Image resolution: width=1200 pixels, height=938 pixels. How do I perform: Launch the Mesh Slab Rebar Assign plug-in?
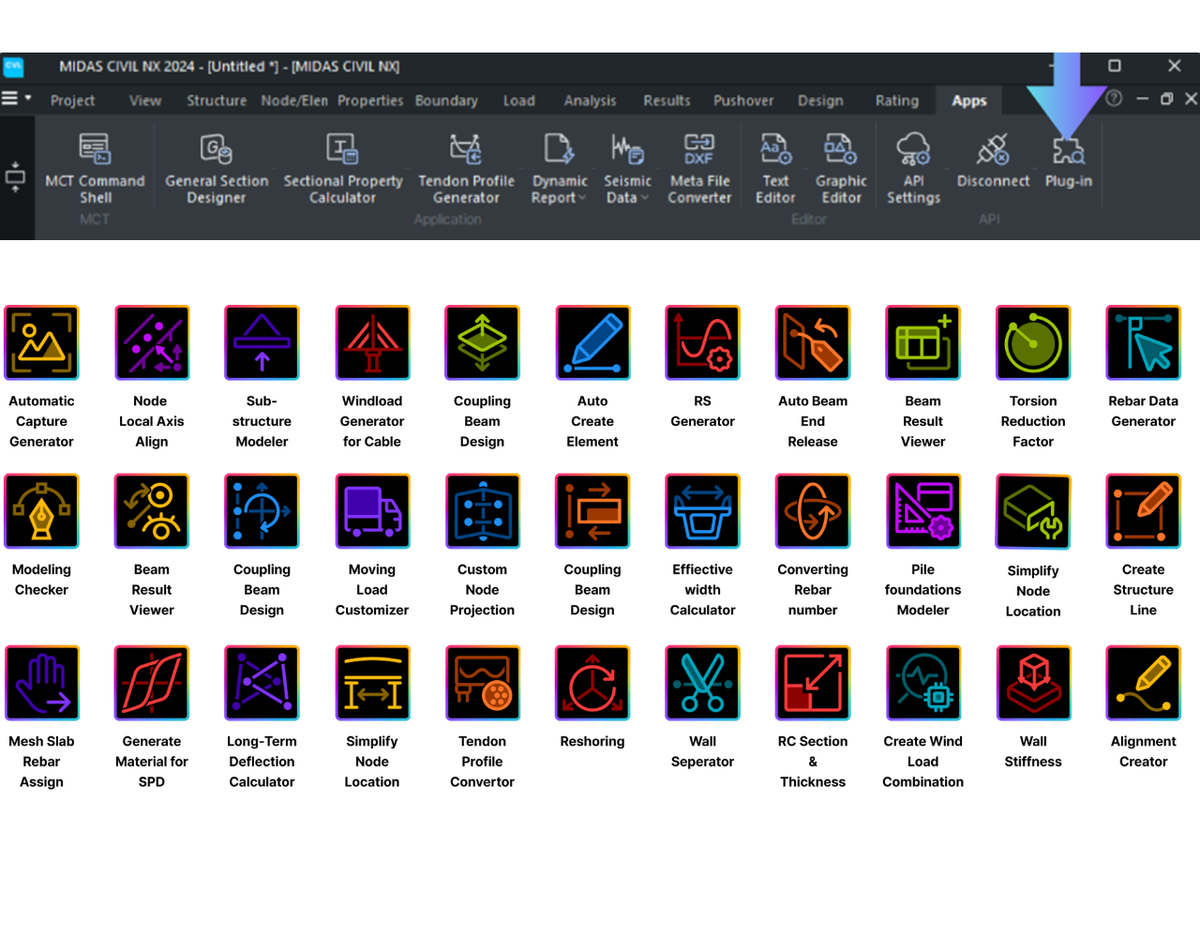pos(42,683)
